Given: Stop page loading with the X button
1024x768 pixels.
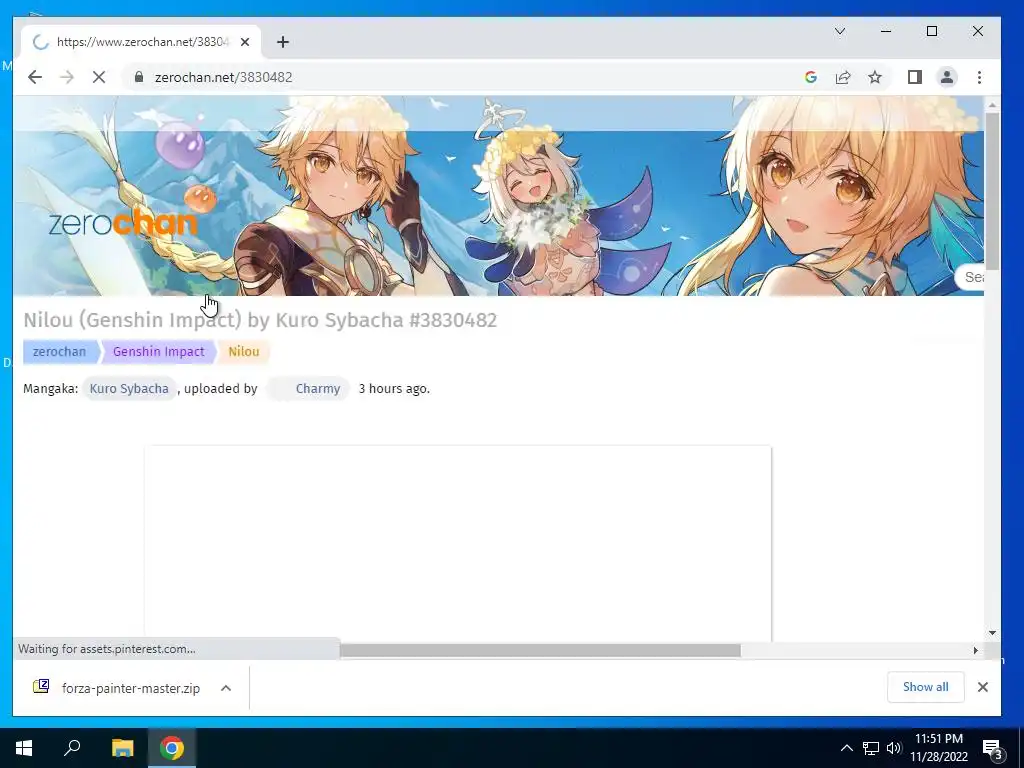Looking at the screenshot, I should tap(99, 77).
